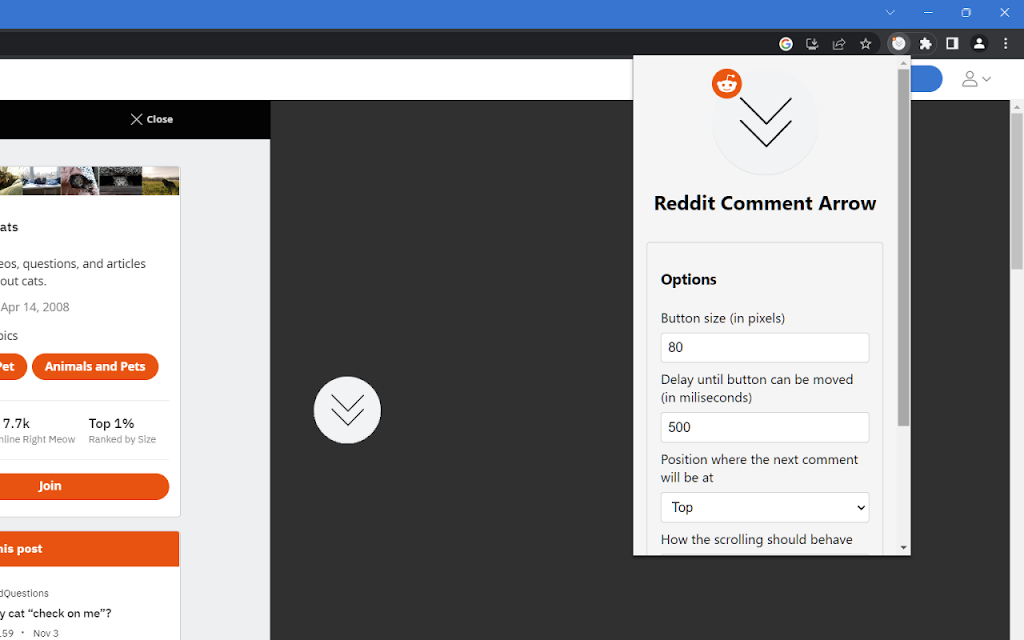This screenshot has width=1024, height=640.
Task: Click the share this page icon
Action: [x=839, y=44]
